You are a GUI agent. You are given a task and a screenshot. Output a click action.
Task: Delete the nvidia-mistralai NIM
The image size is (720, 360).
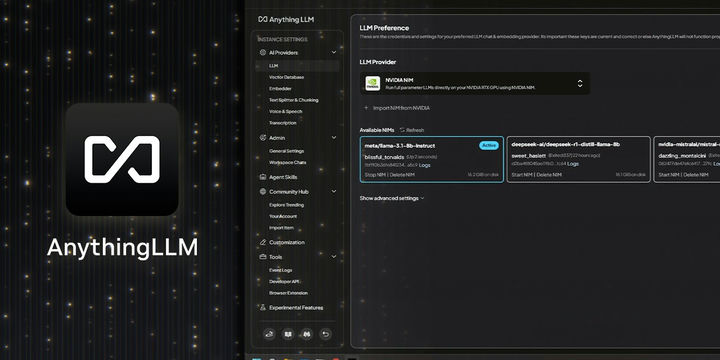coord(696,175)
